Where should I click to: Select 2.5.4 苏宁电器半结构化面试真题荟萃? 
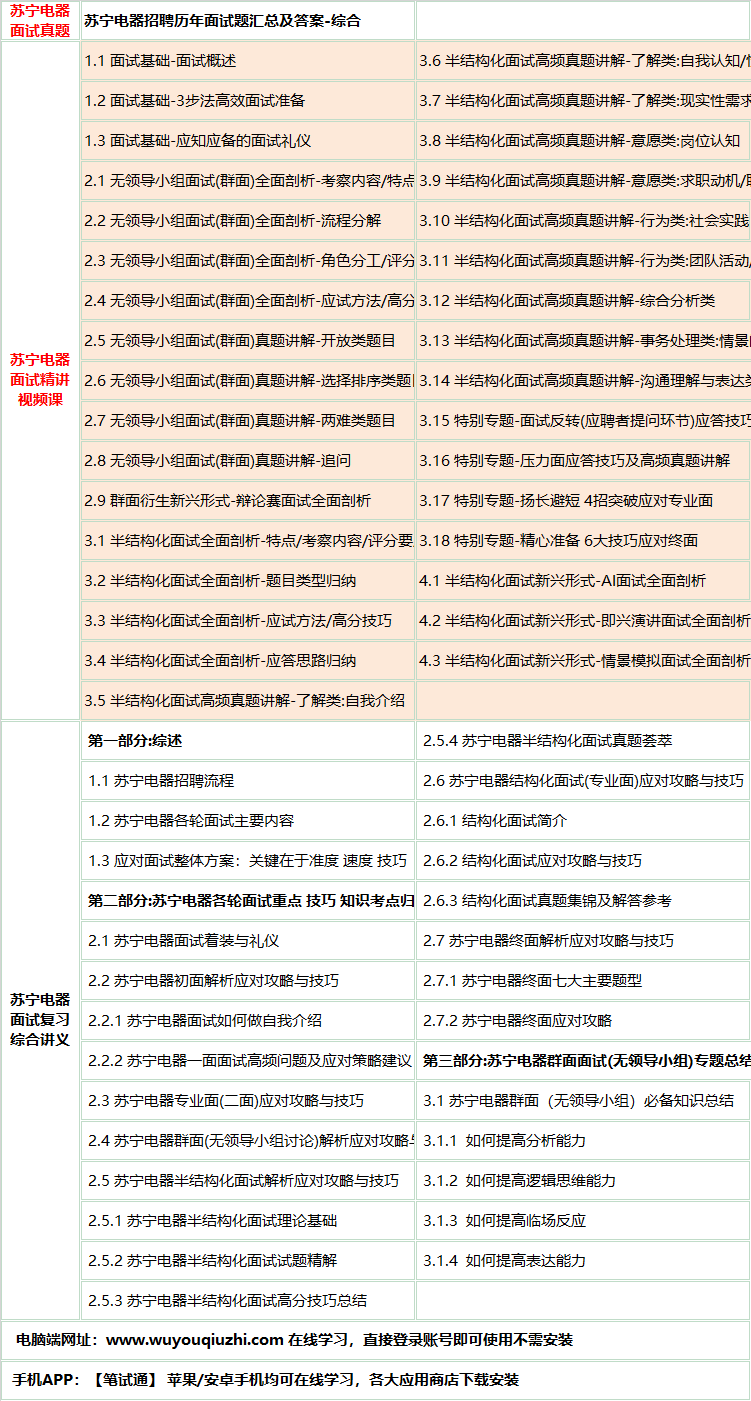click(547, 740)
